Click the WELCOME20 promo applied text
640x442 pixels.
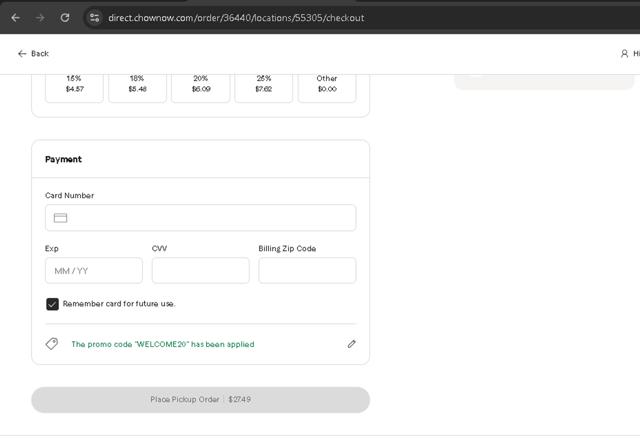pyautogui.click(x=163, y=344)
